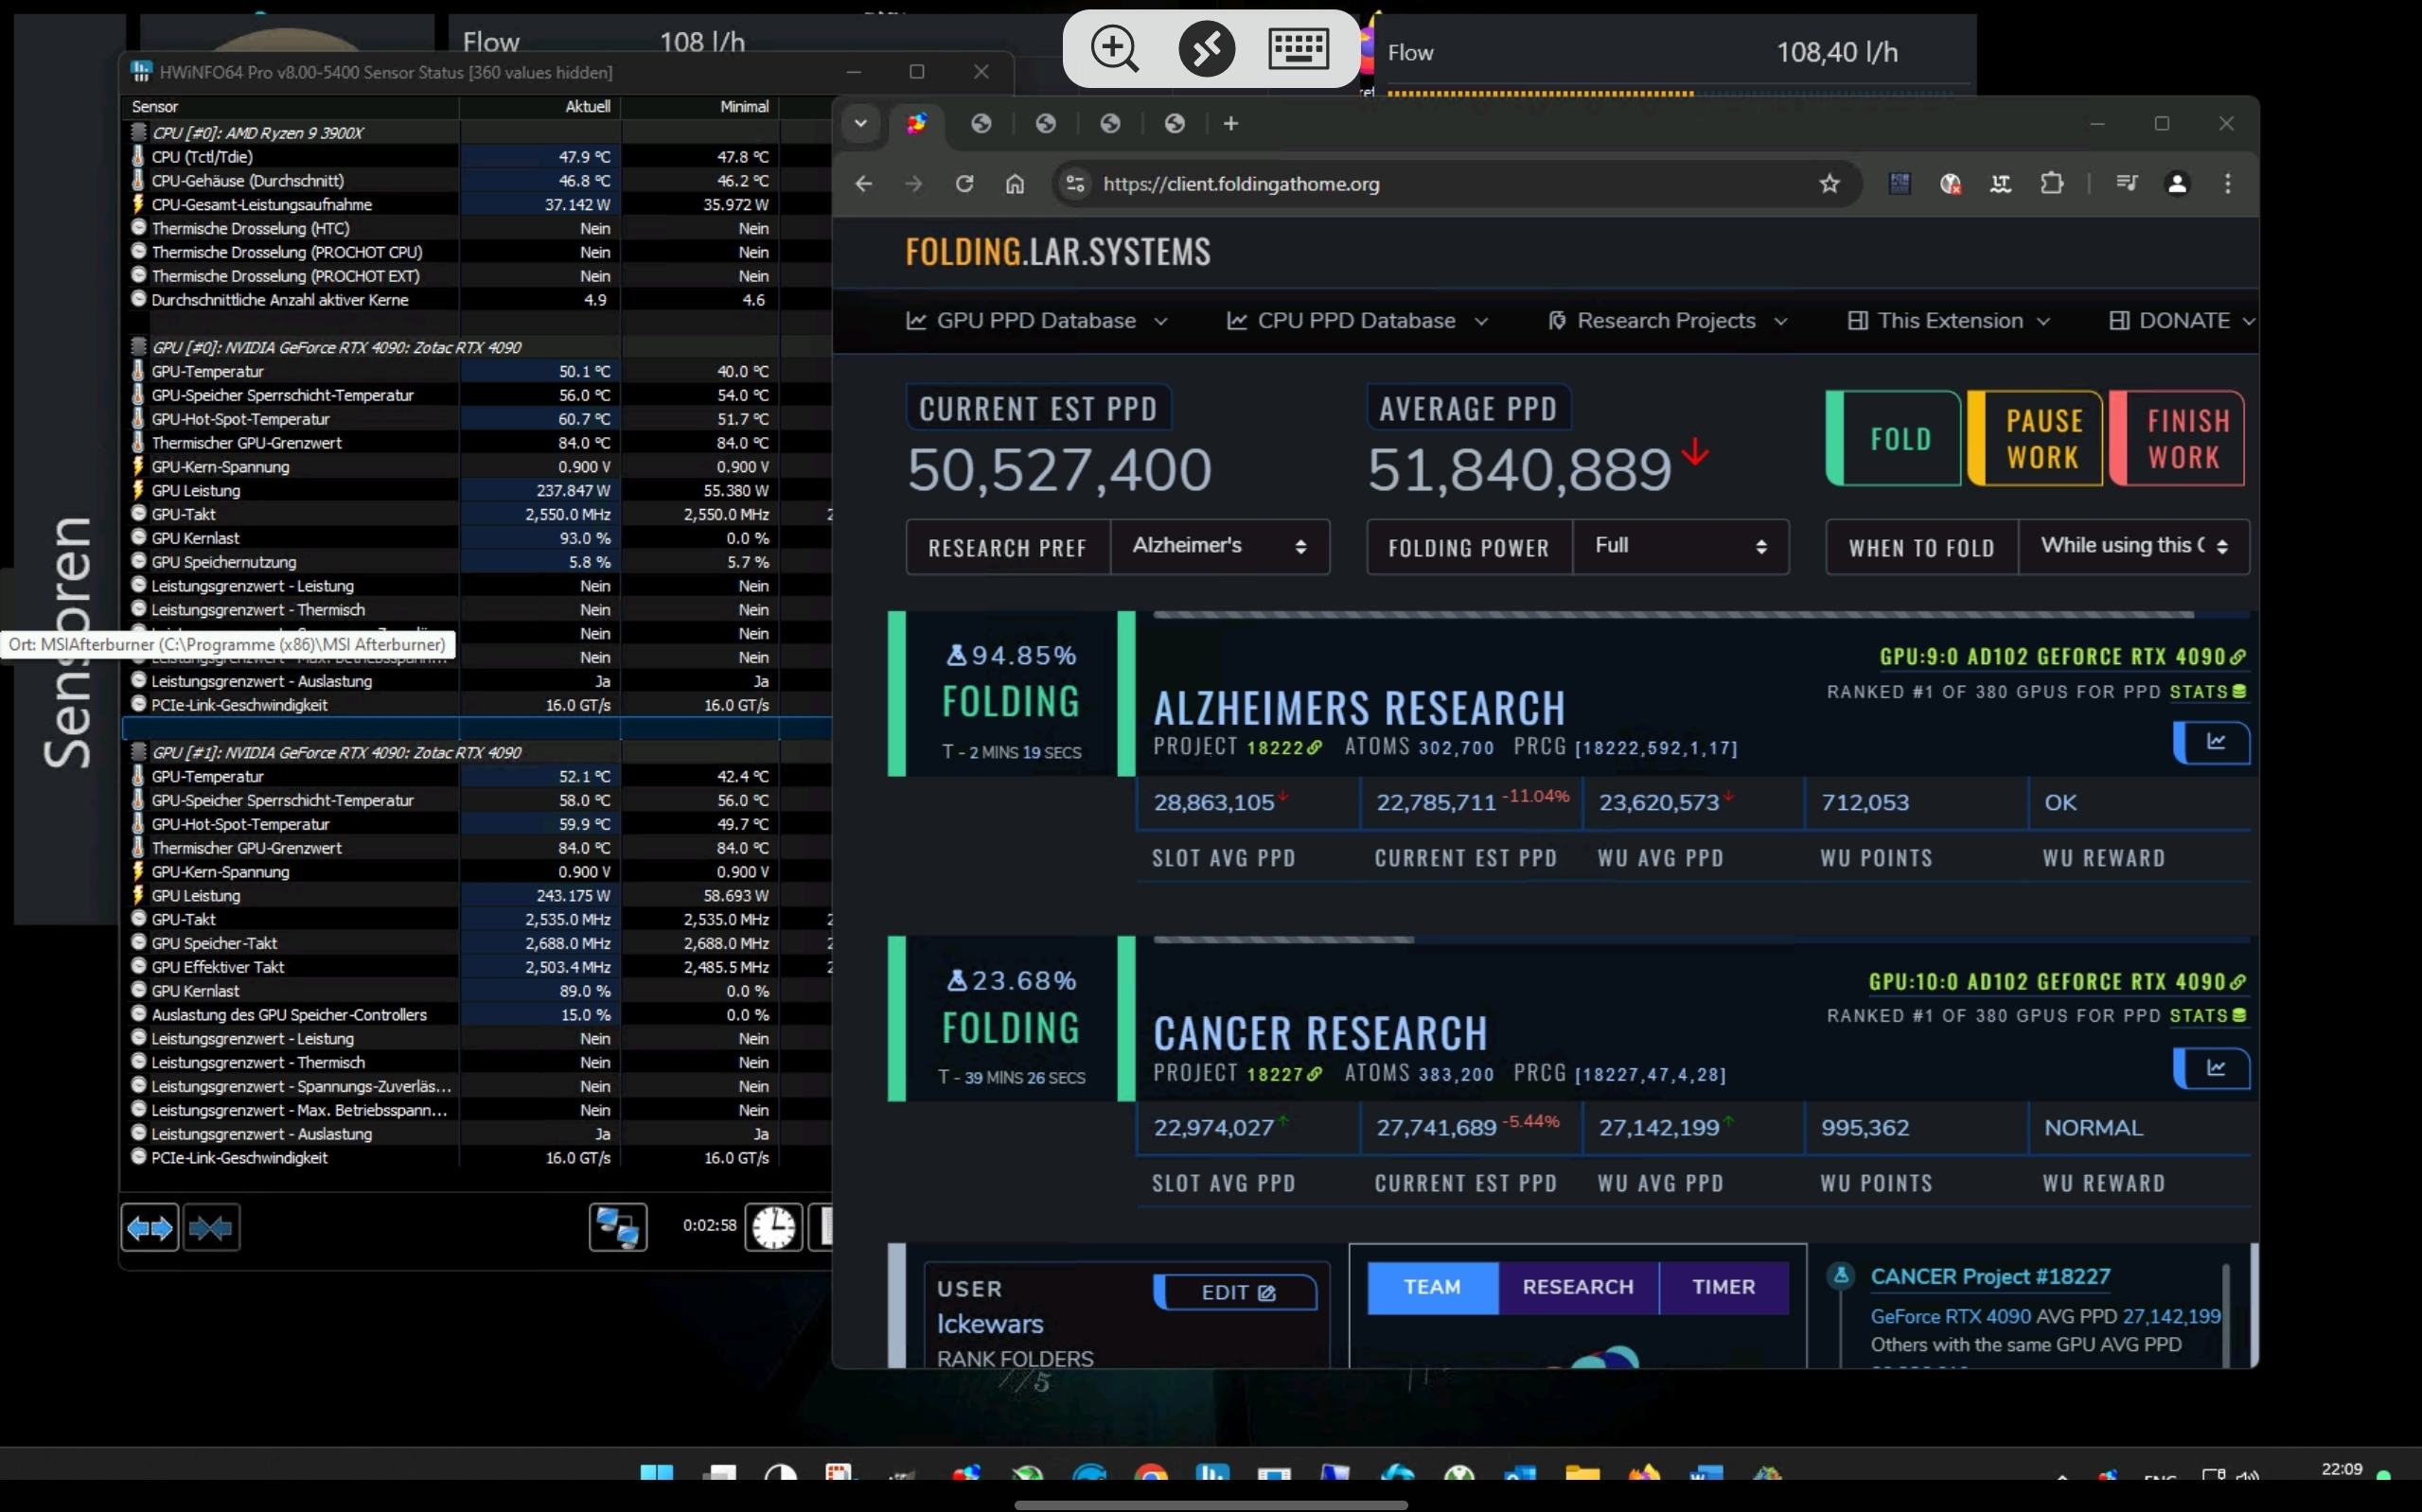2422x1512 pixels.
Task: Click the LT extension icon in Chrome toolbar
Action: coord(2001,183)
